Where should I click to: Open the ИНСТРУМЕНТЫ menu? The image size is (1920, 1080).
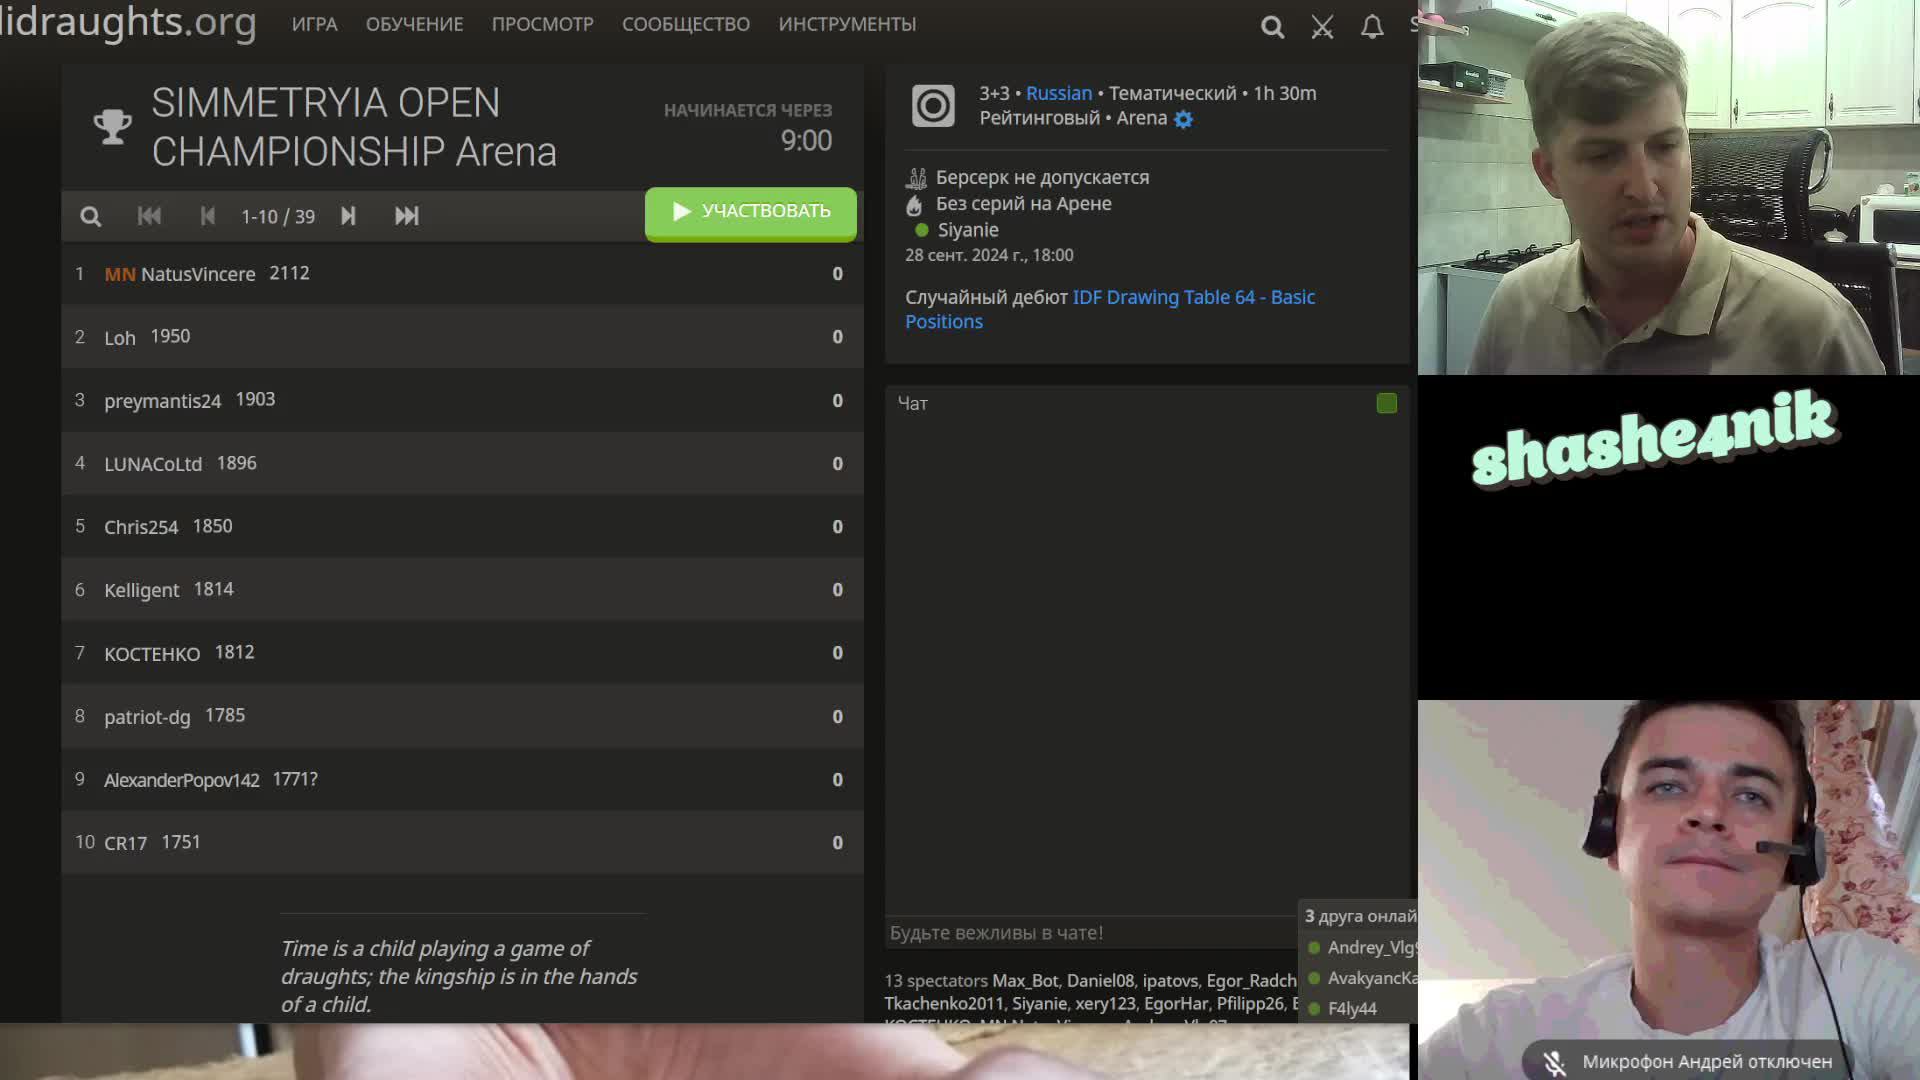point(846,24)
